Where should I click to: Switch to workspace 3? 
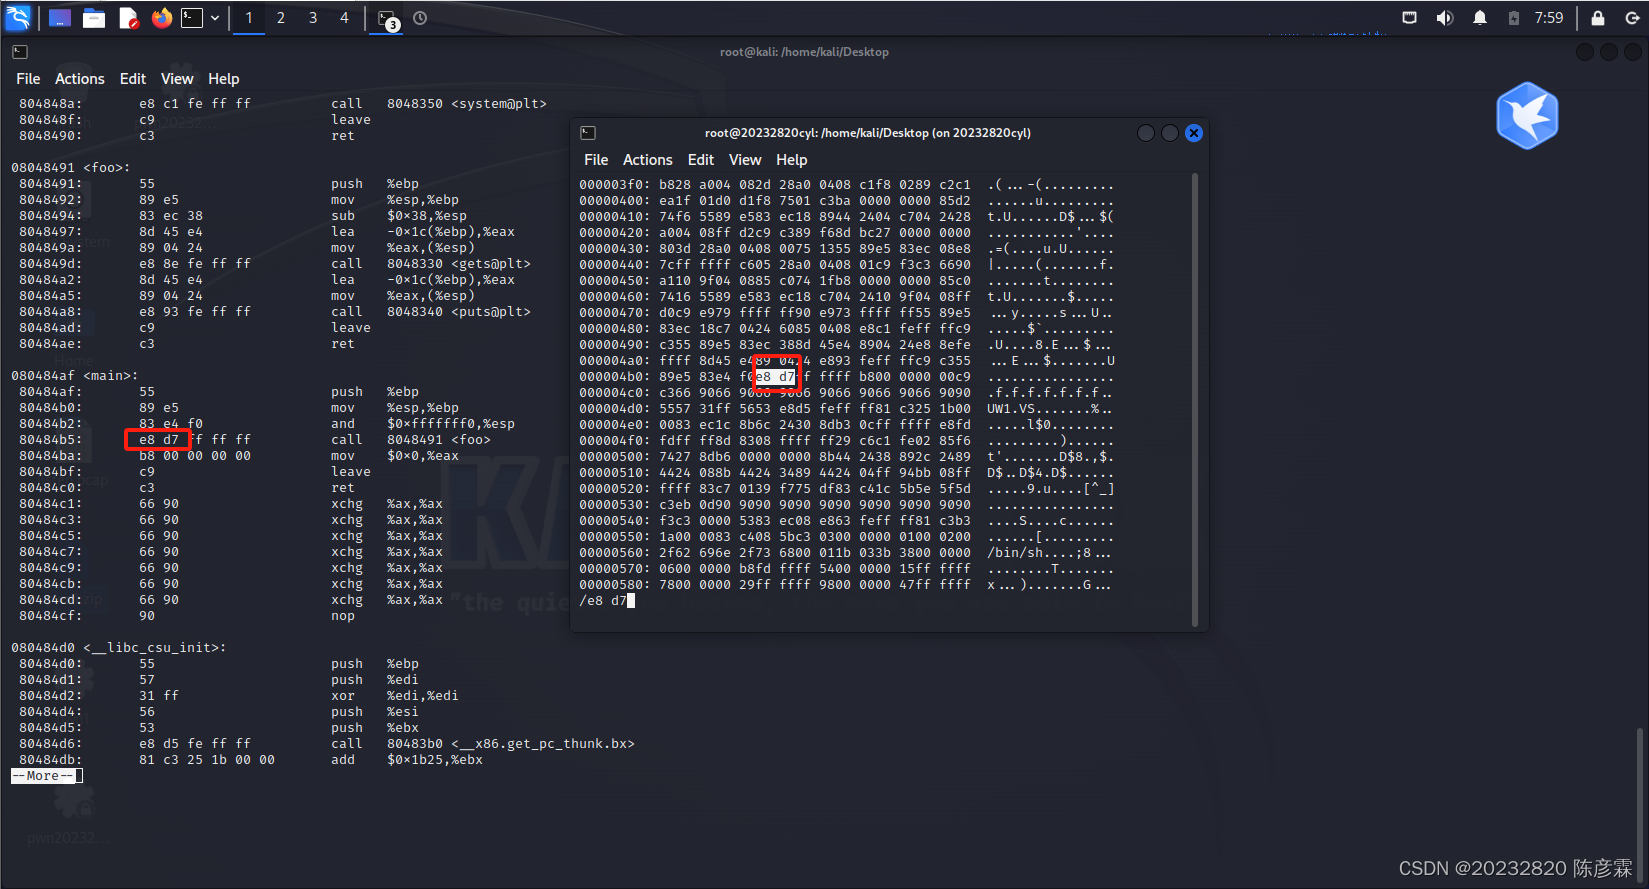313,18
